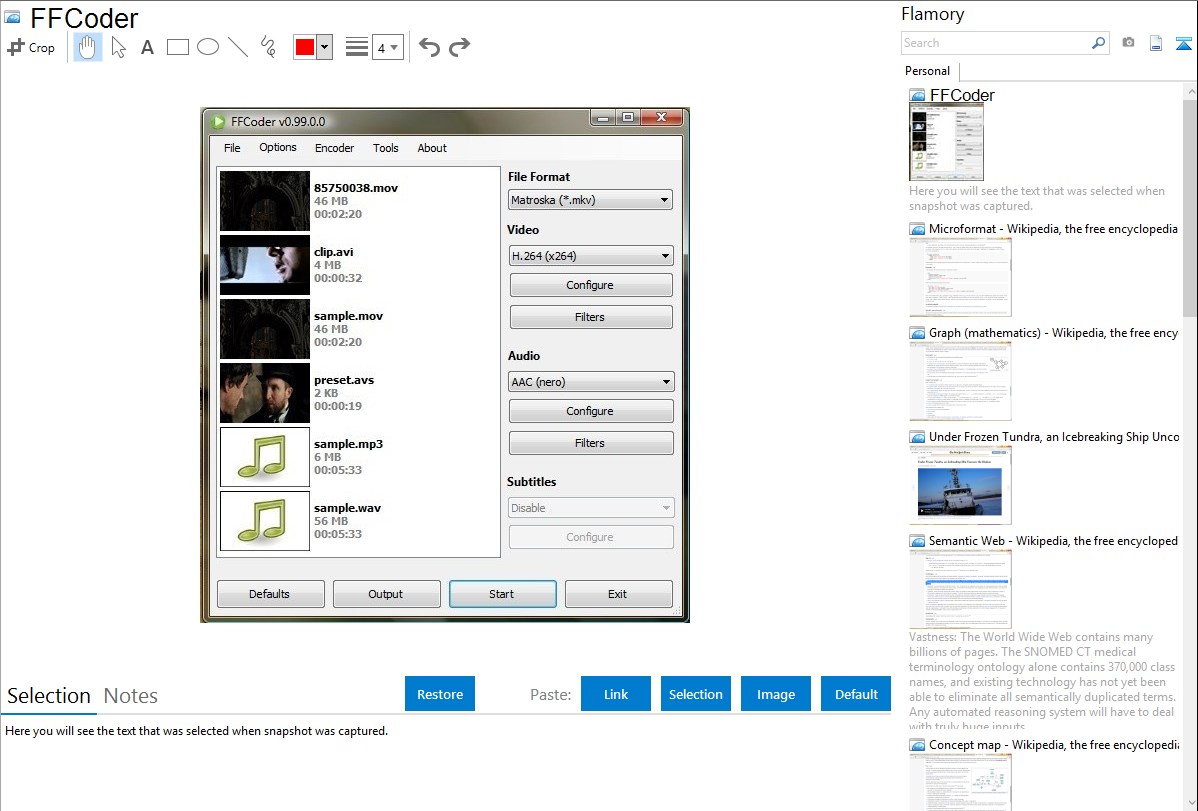The image size is (1198, 811).
Task: Click the Output button
Action: click(387, 594)
